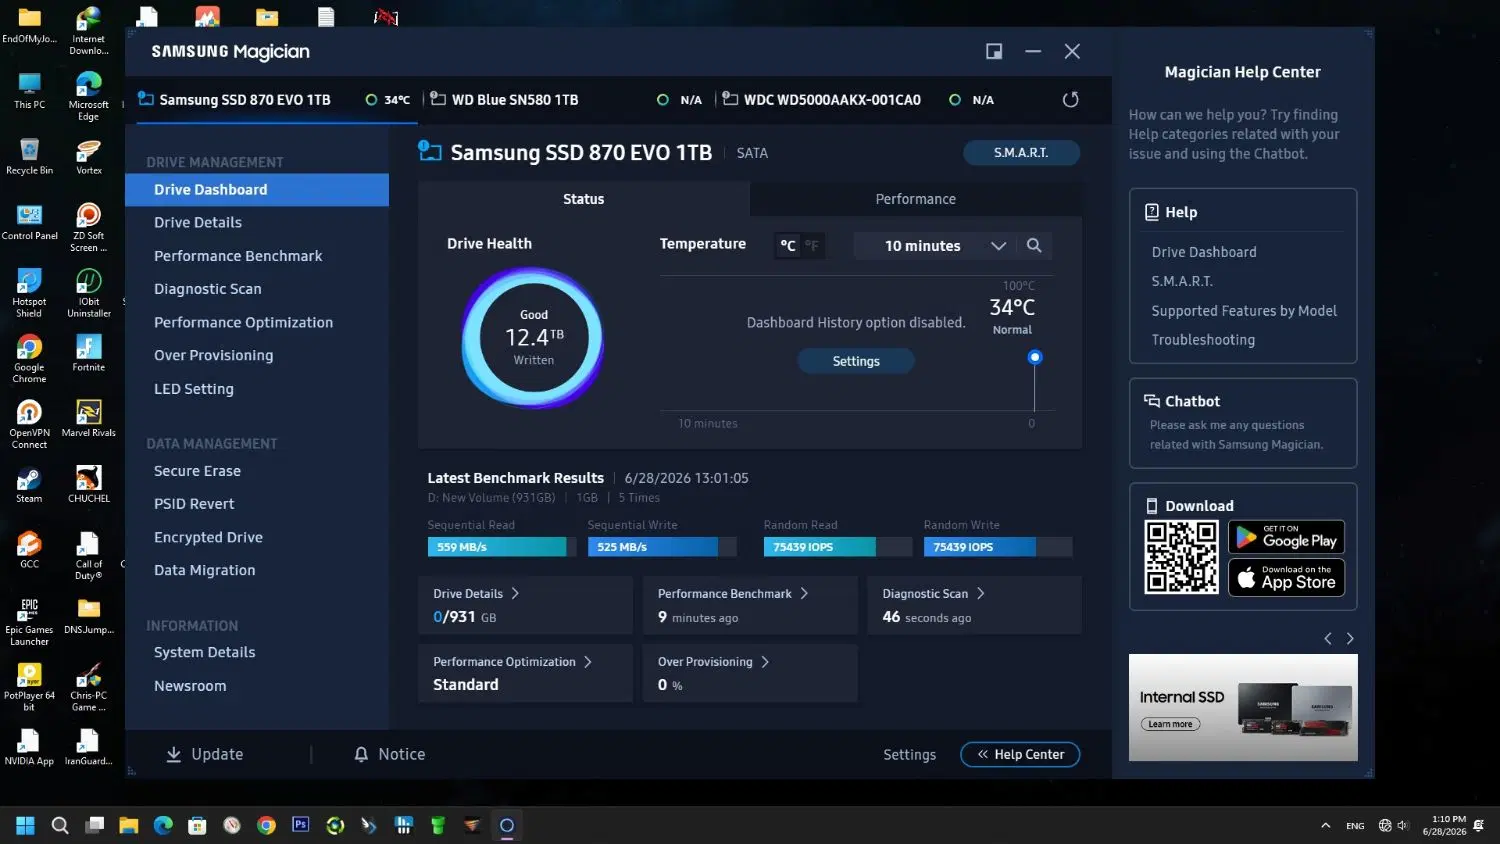1500x844 pixels.
Task: Click the App Store download badge
Action: [1286, 578]
